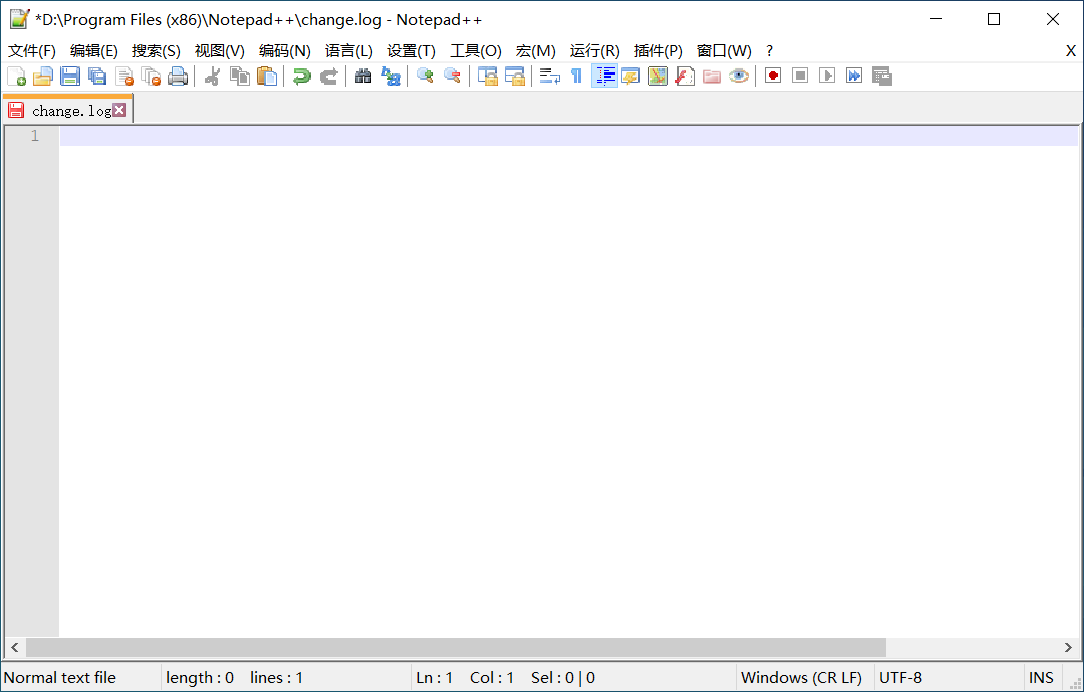Screen dimensions: 1084x692
Task: Click the Zoom Out magnifier icon
Action: [x=452, y=76]
